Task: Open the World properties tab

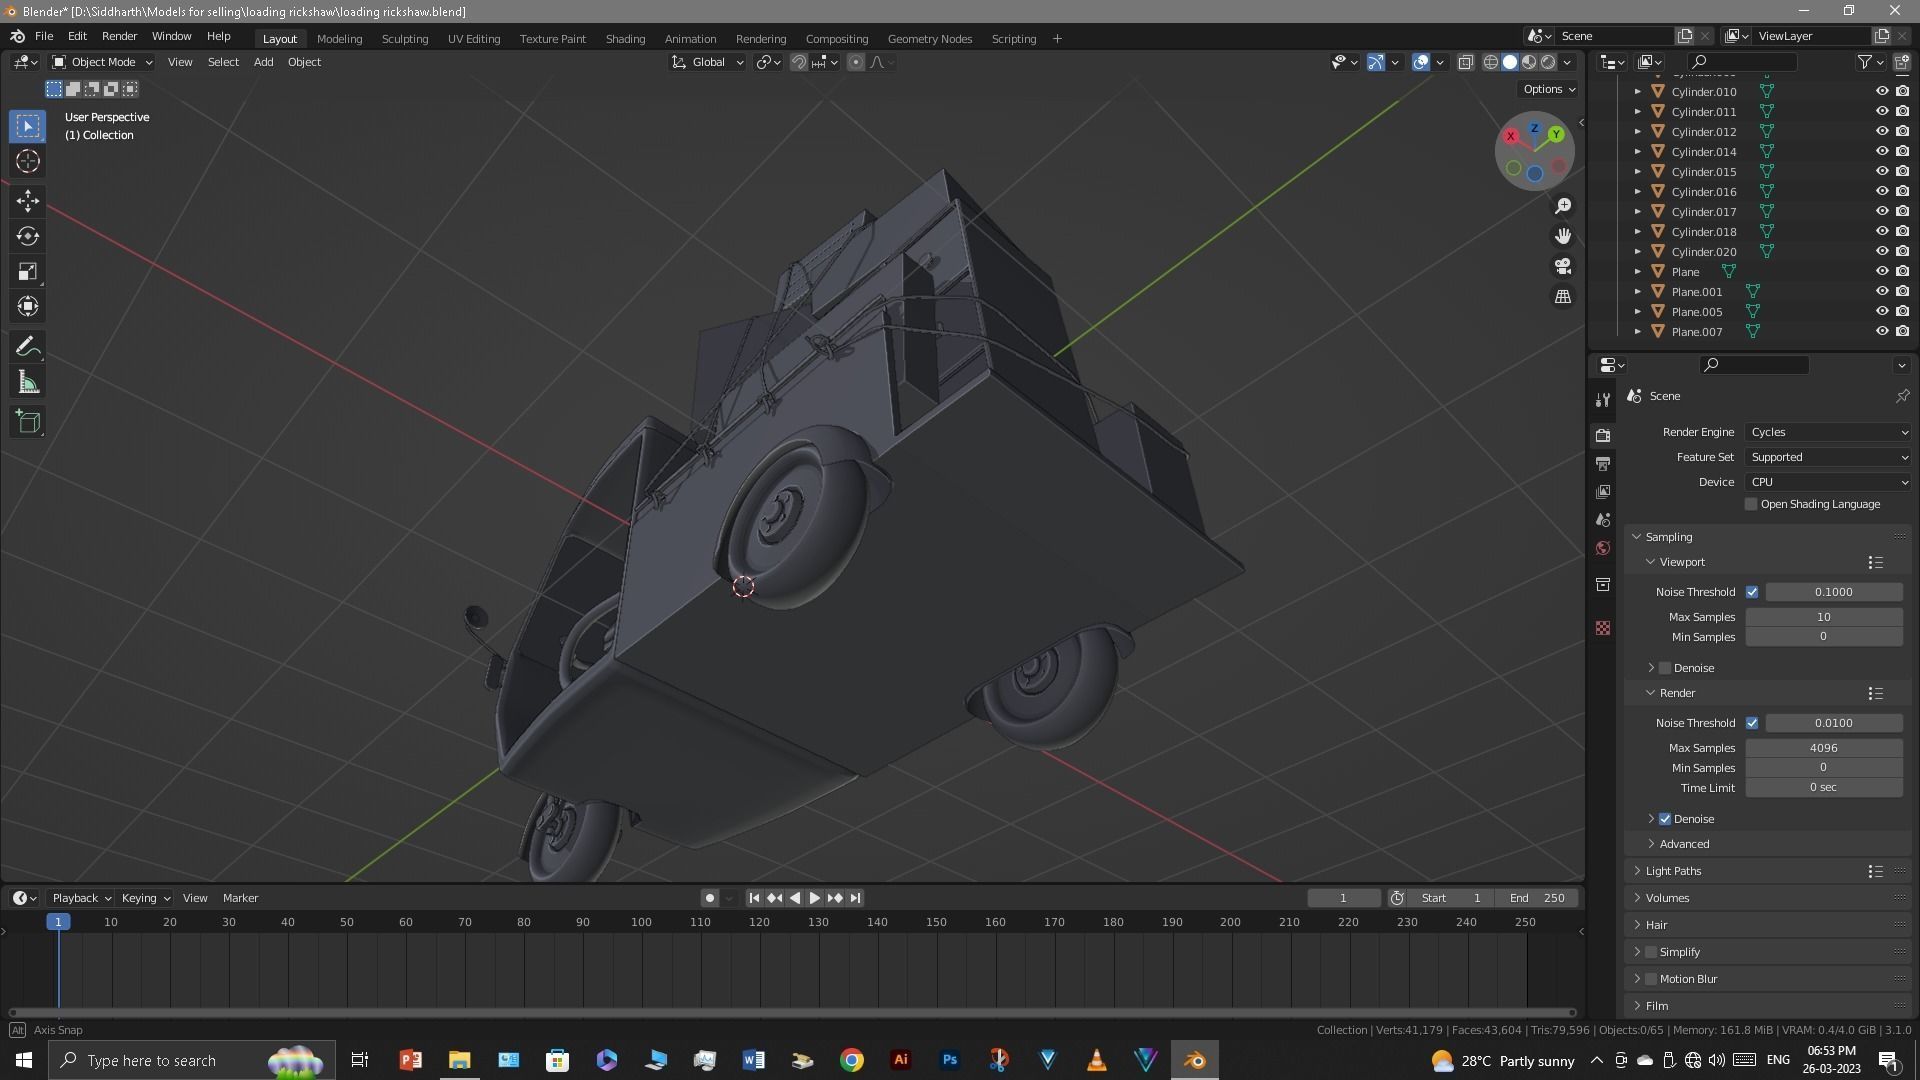Action: point(1603,548)
